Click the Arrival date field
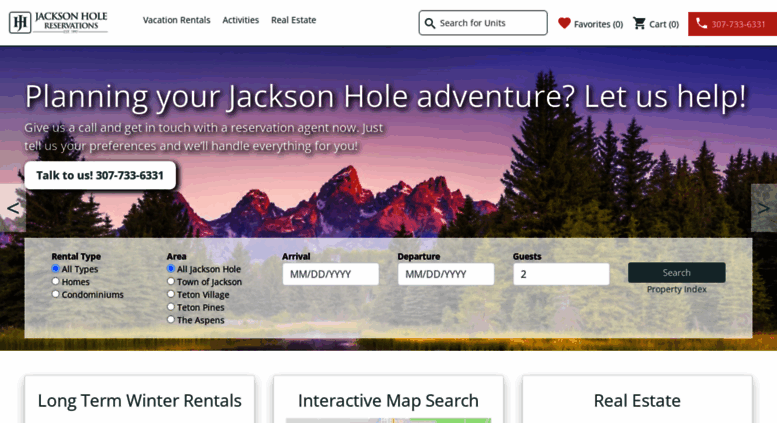The height and width of the screenshot is (423, 777). tap(331, 274)
